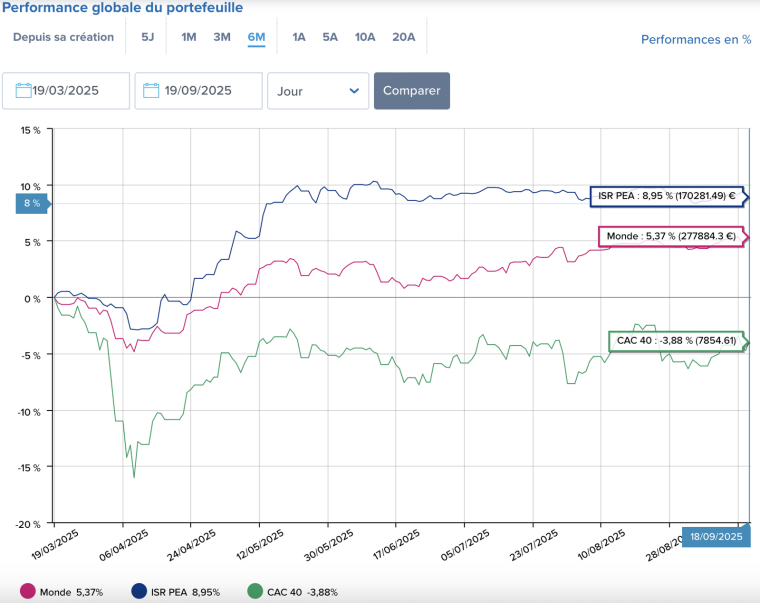Select the 6M period tab
Screen dimensions: 760x603
(x=256, y=38)
